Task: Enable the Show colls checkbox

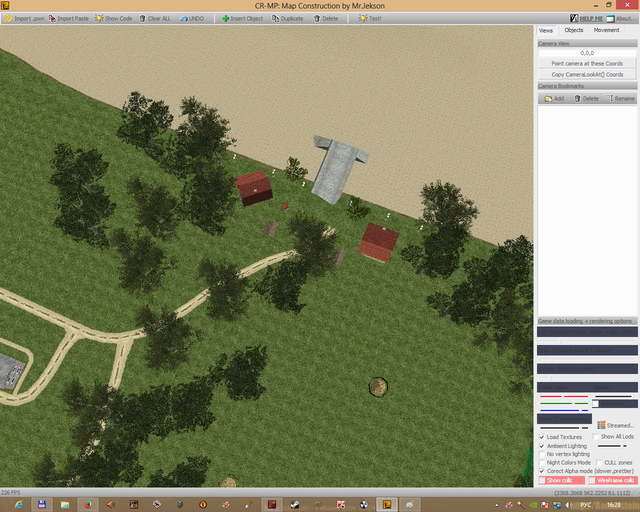Action: click(x=542, y=481)
